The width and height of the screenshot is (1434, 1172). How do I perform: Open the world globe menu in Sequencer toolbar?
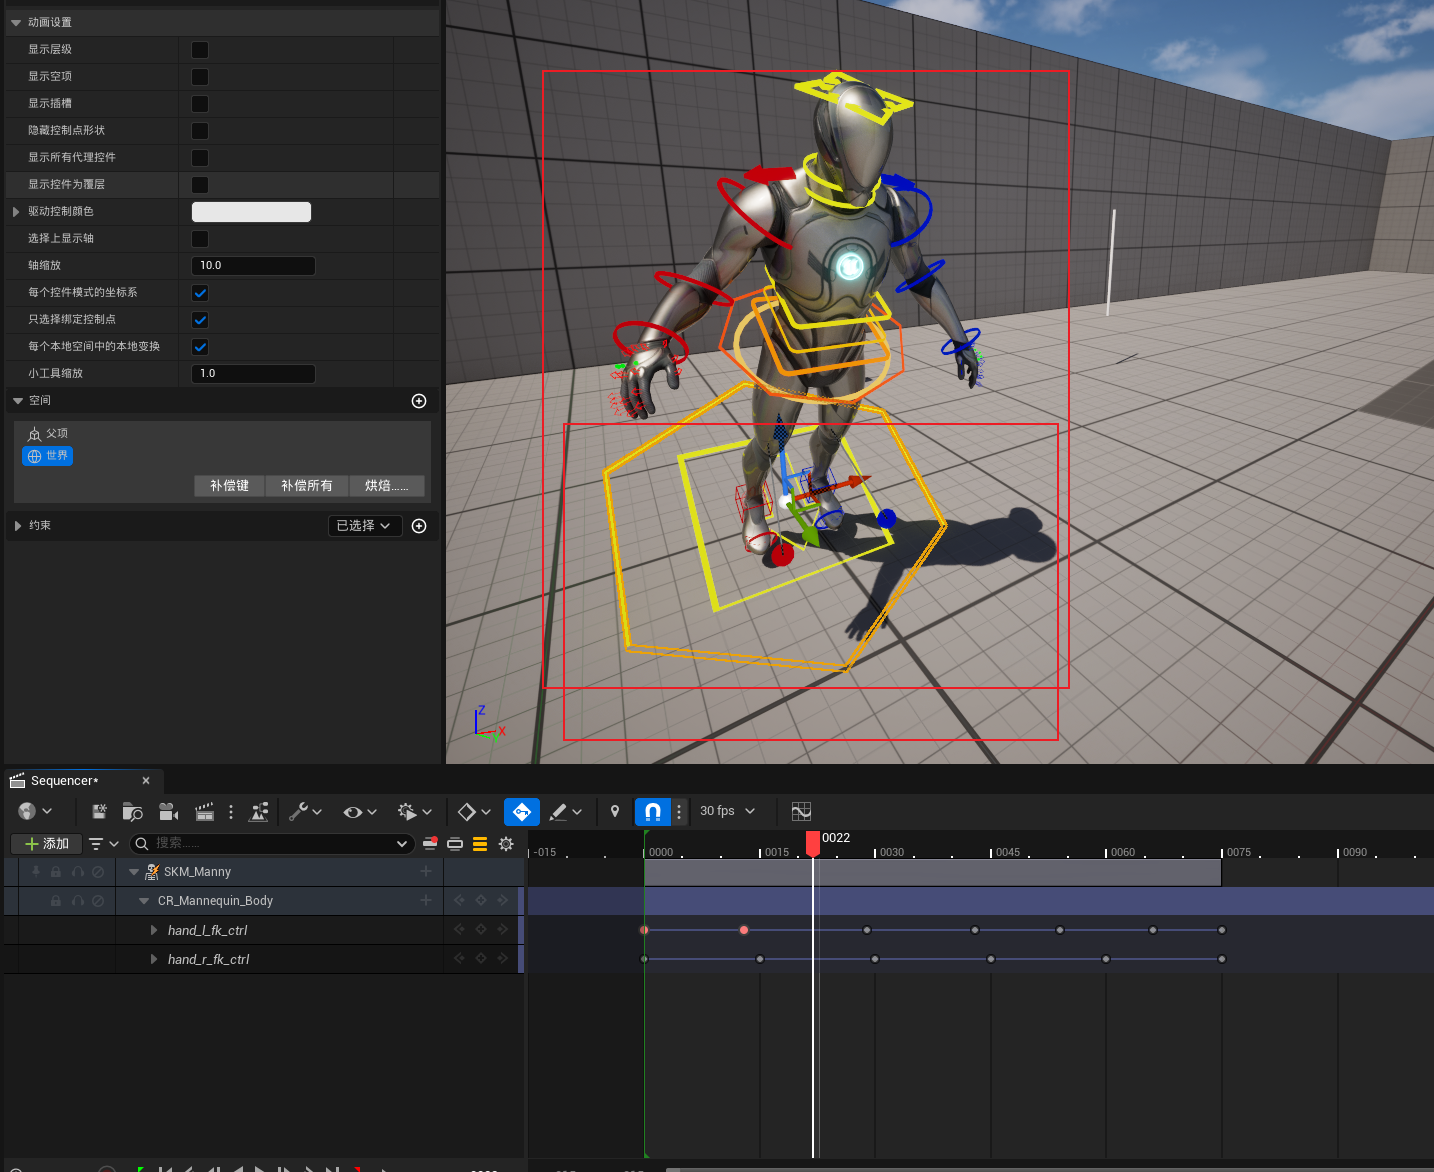pyautogui.click(x=35, y=812)
